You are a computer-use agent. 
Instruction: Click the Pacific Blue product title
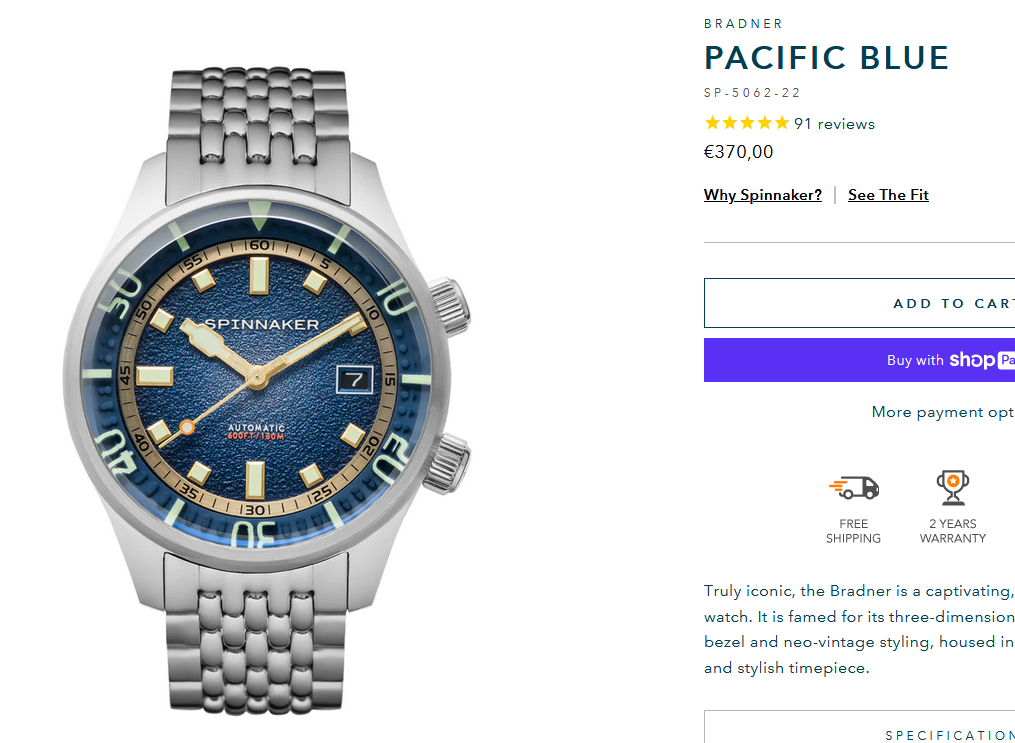click(826, 58)
